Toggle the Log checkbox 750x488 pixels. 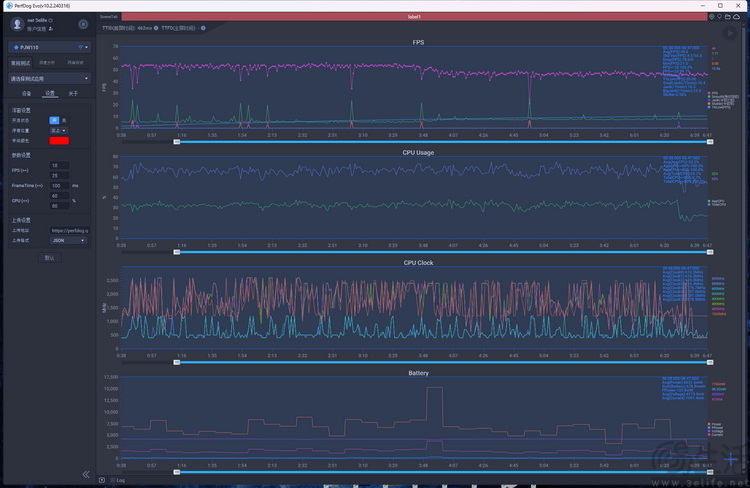pos(113,480)
